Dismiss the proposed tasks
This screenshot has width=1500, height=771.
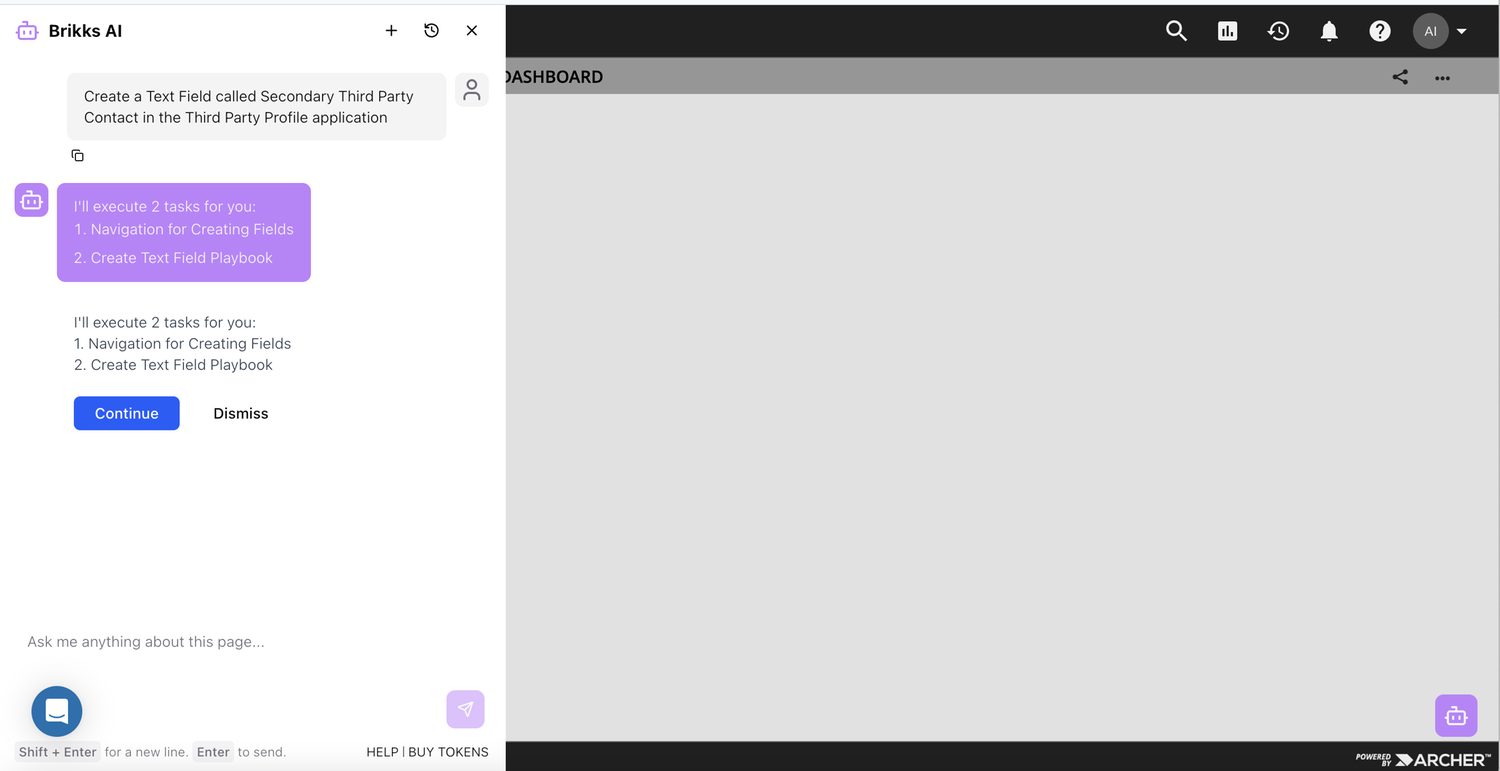[241, 413]
